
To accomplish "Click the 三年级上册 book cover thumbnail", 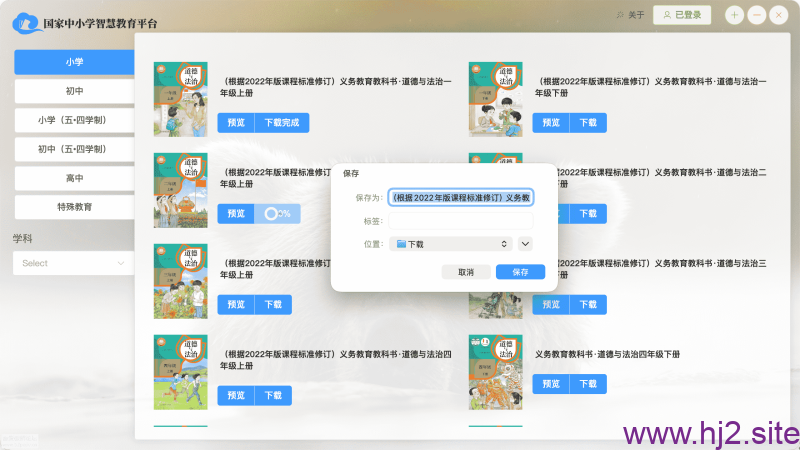I will click(181, 281).
